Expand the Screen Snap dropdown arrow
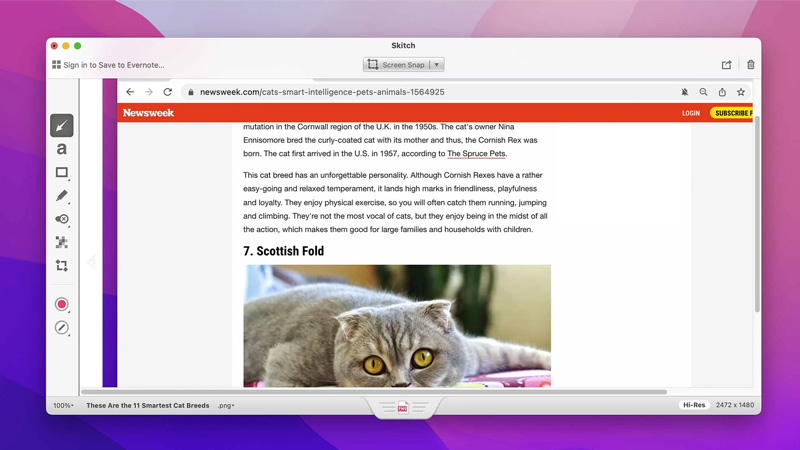800x450 pixels. click(437, 65)
